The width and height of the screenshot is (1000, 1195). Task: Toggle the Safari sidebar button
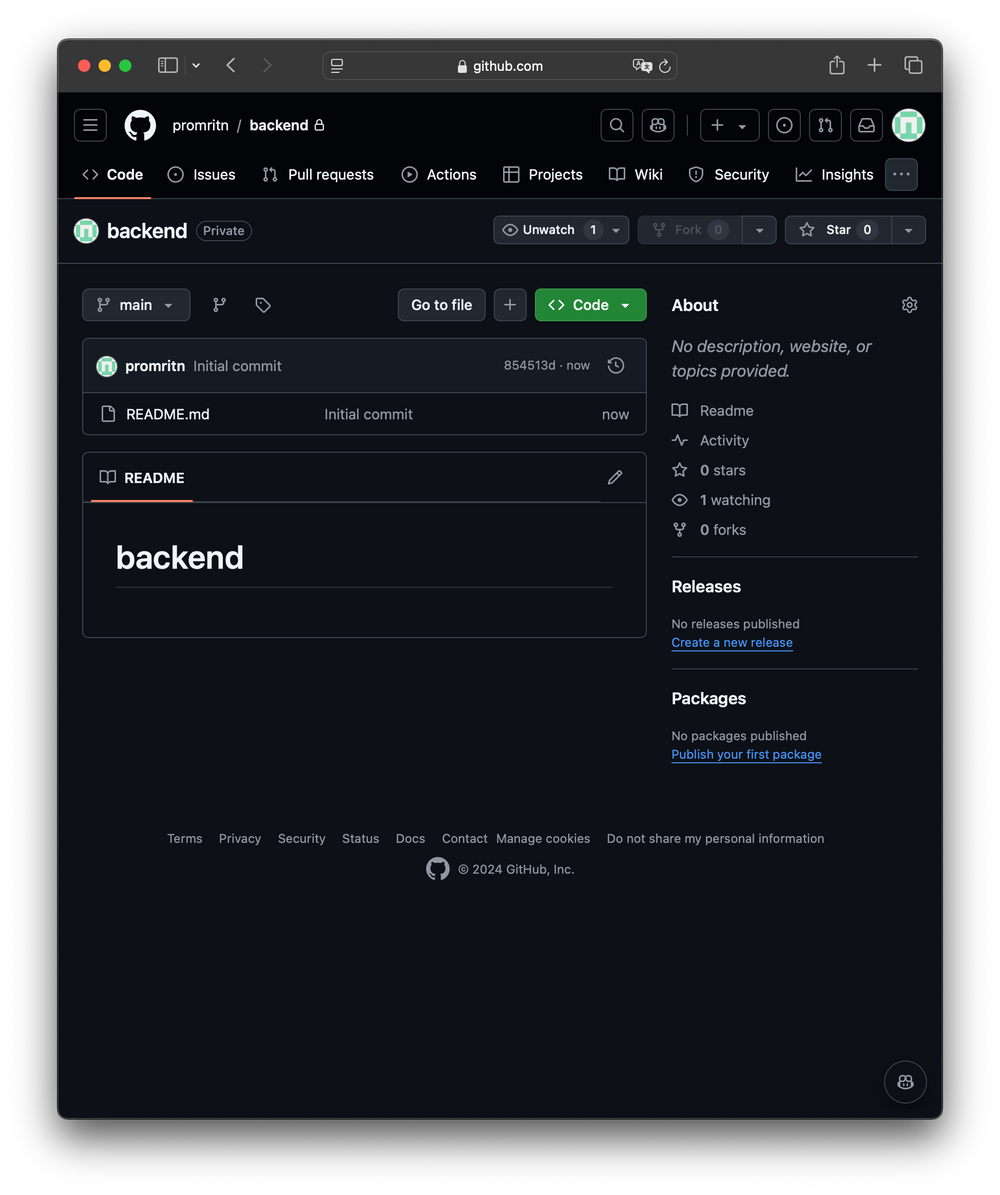(168, 66)
